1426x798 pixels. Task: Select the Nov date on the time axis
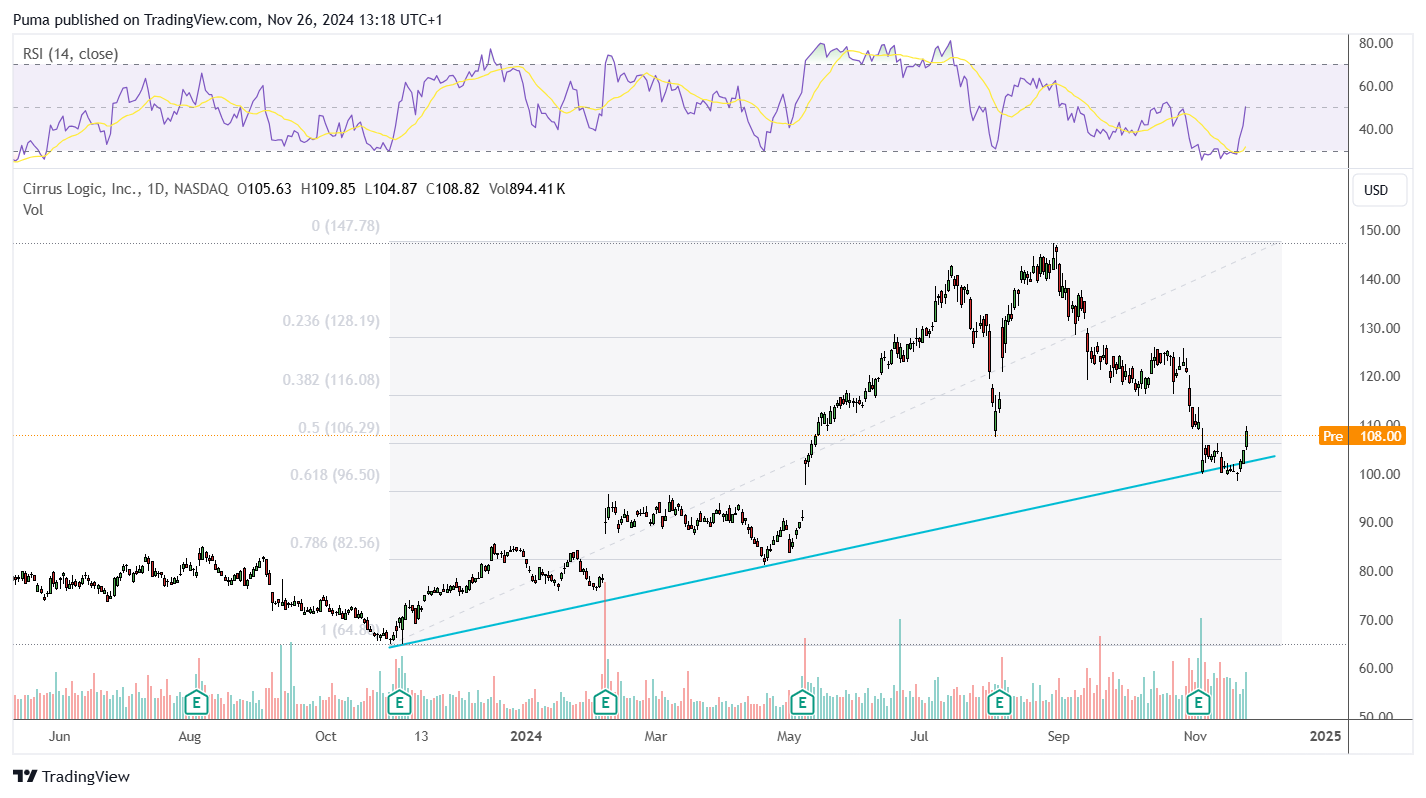click(x=1194, y=737)
